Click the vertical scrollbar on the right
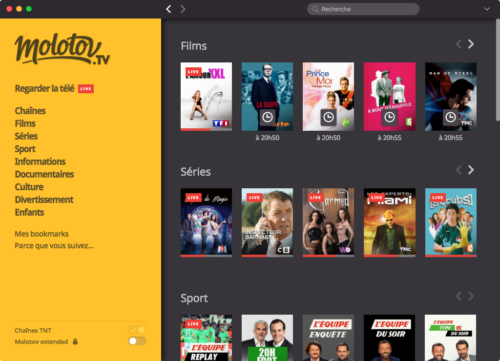Screen dimensions: 500x361 [497, 70]
